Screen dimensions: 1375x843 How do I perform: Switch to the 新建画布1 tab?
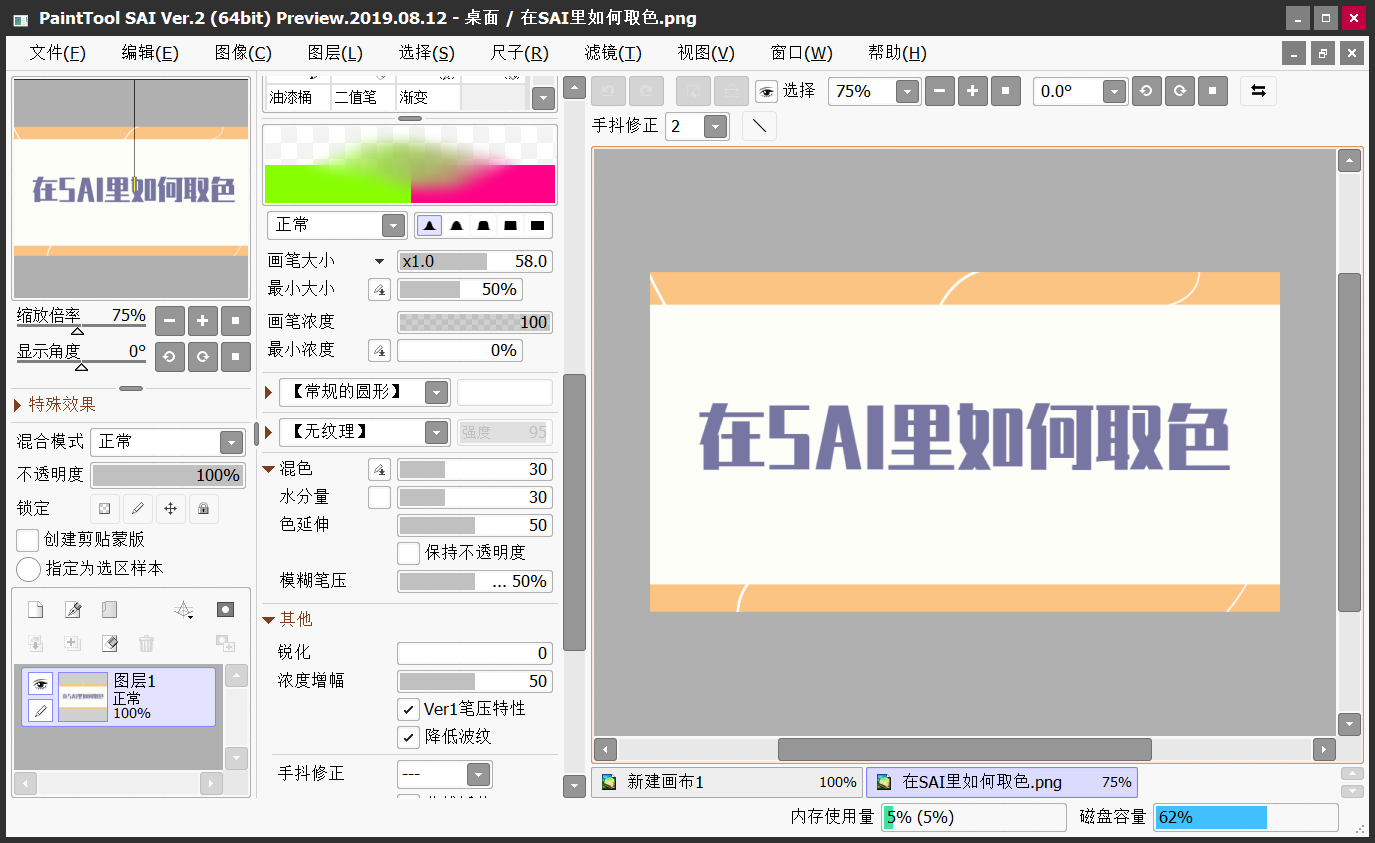727,782
